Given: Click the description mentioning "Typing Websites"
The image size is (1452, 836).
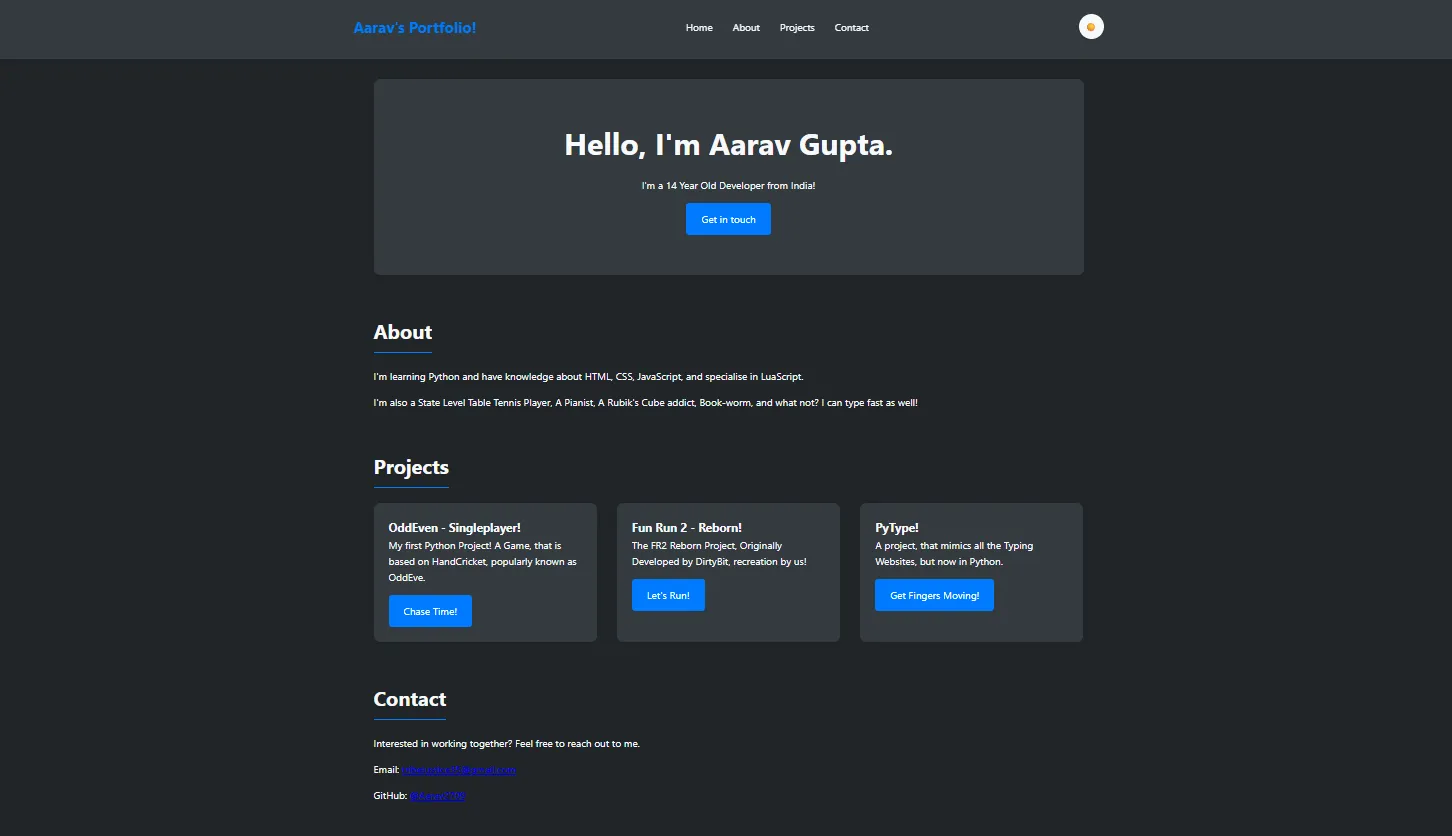Looking at the screenshot, I should [954, 554].
